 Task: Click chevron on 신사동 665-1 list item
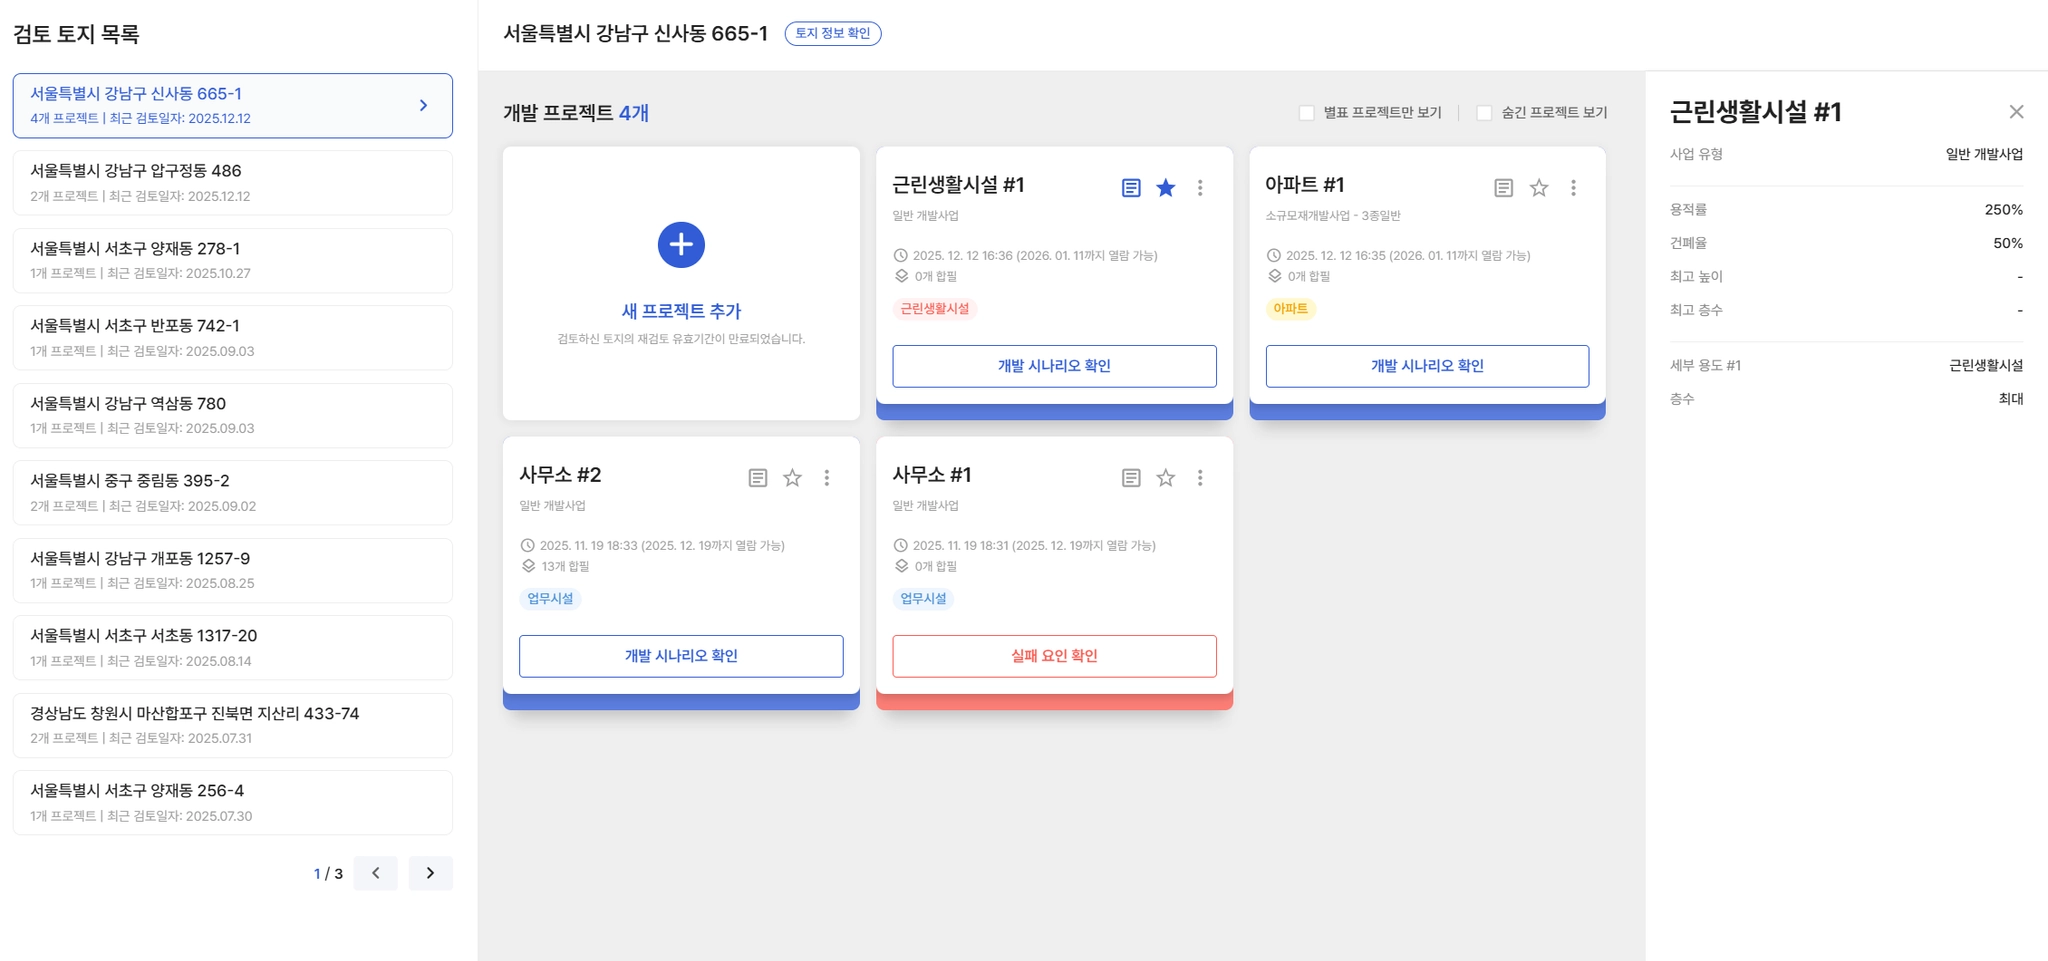pyautogui.click(x=424, y=105)
